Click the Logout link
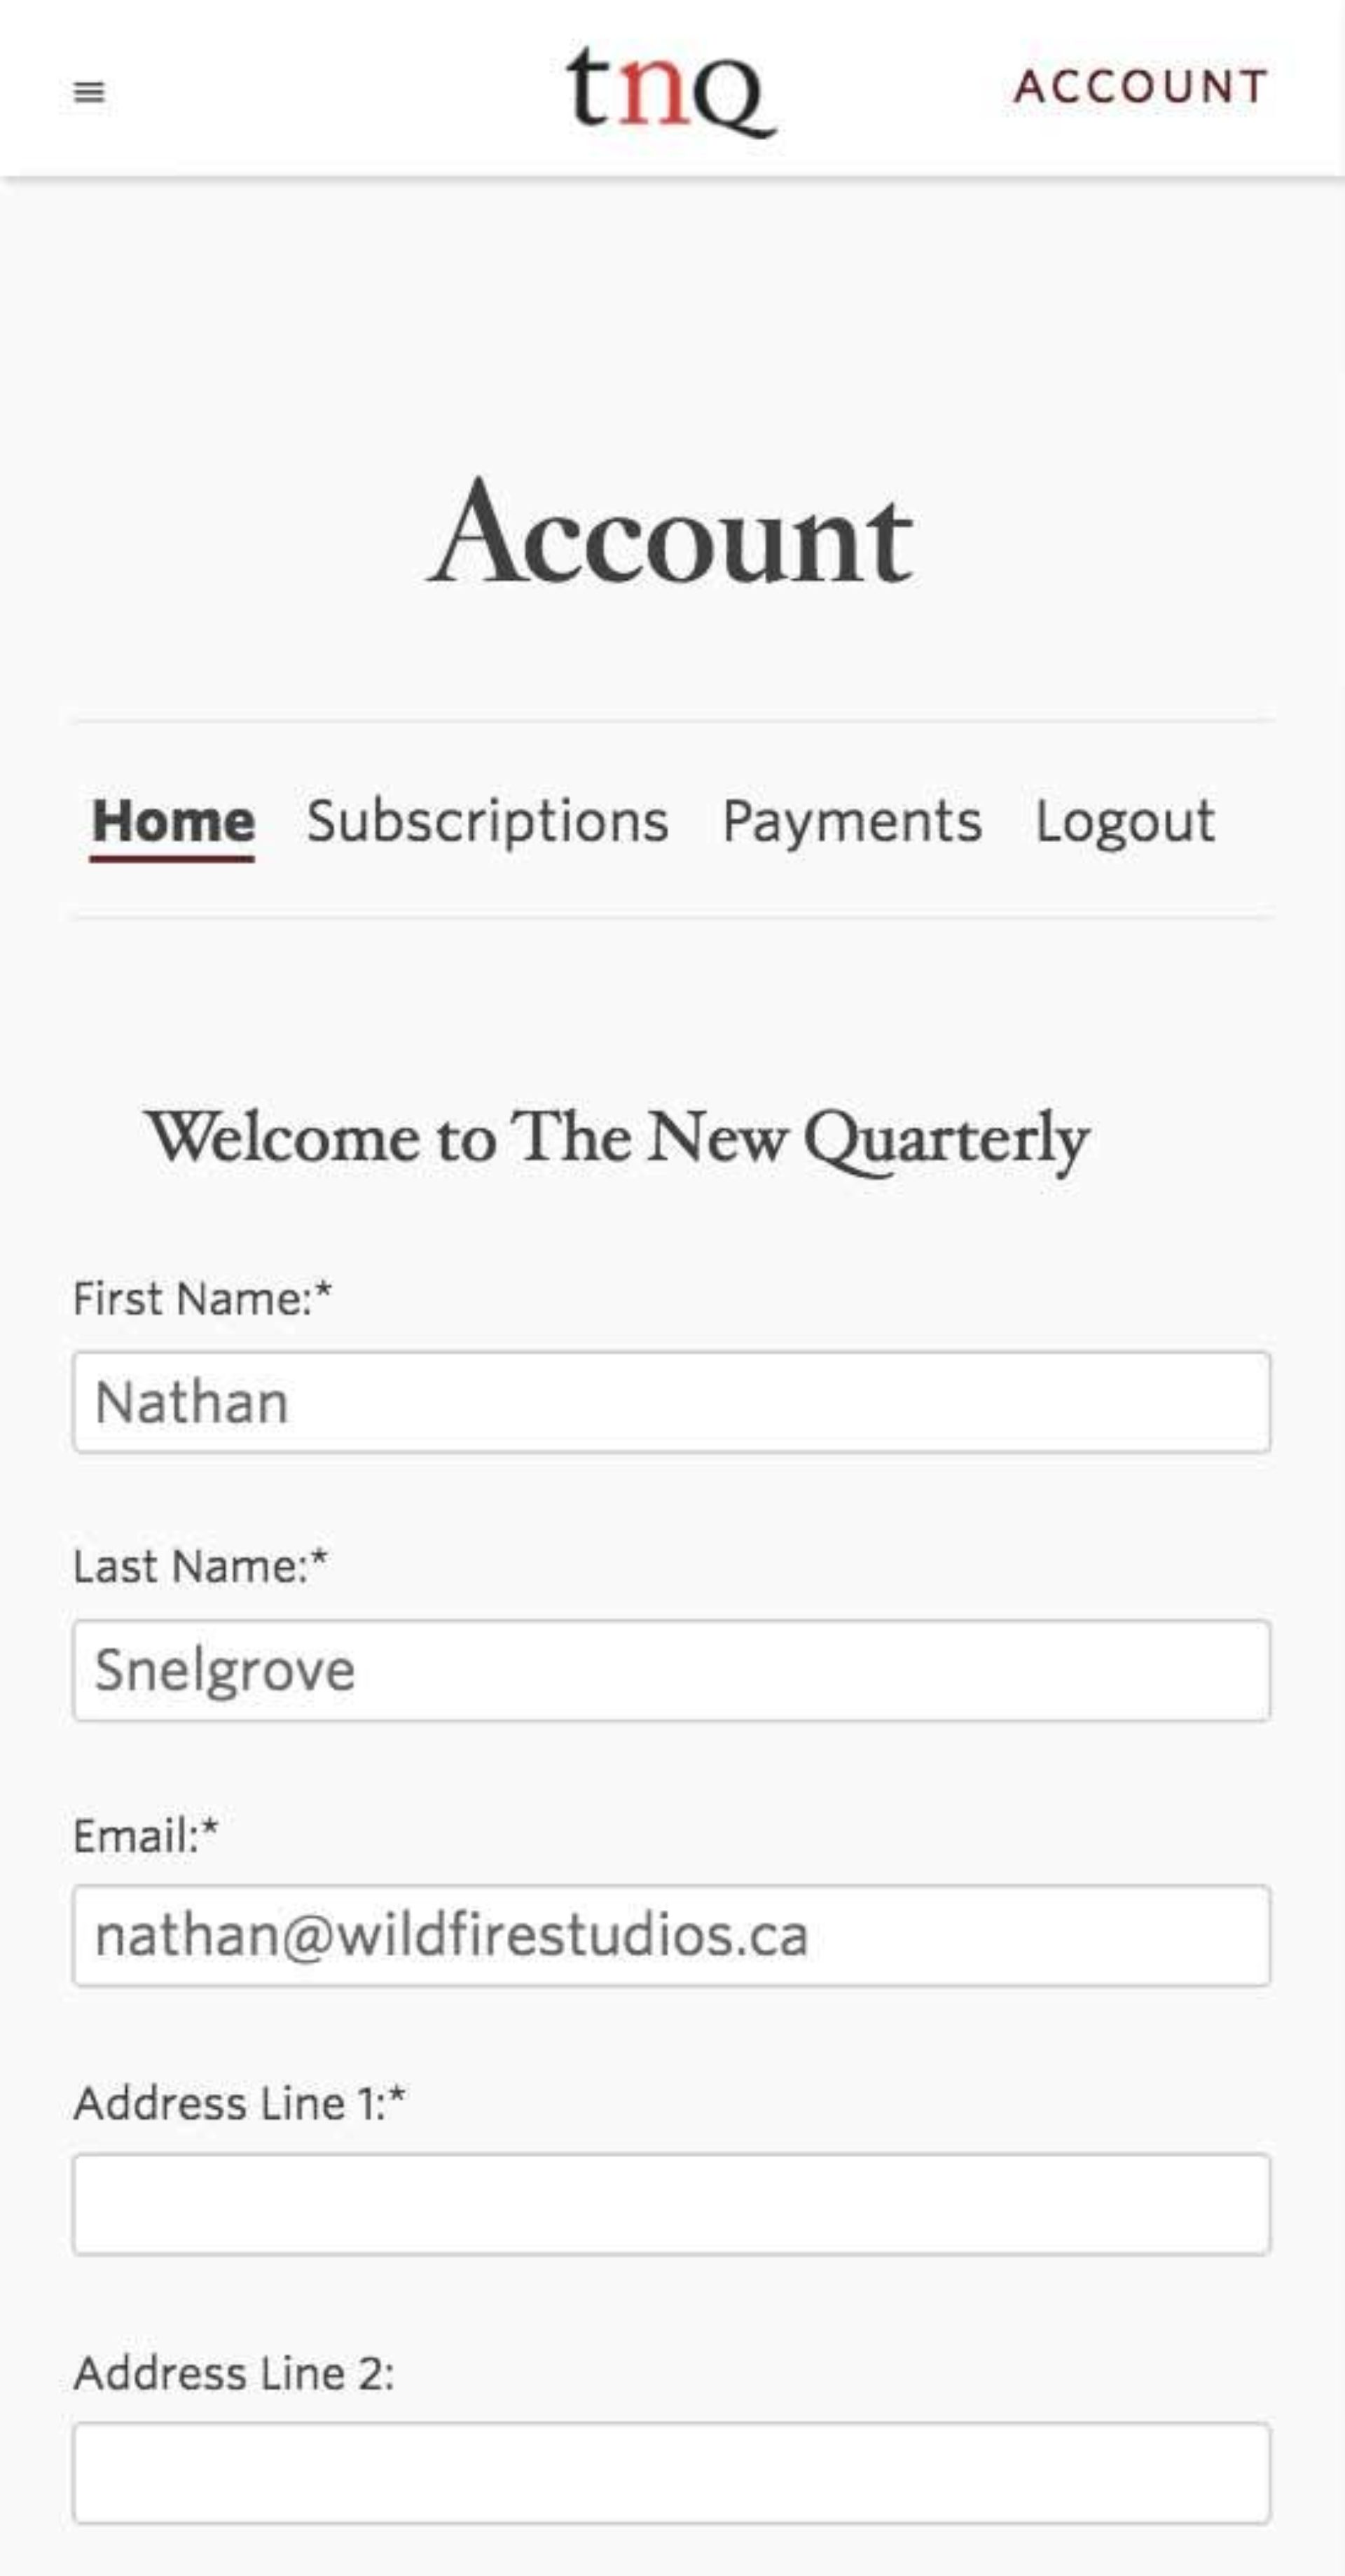This screenshot has width=1345, height=2576. click(x=1125, y=822)
